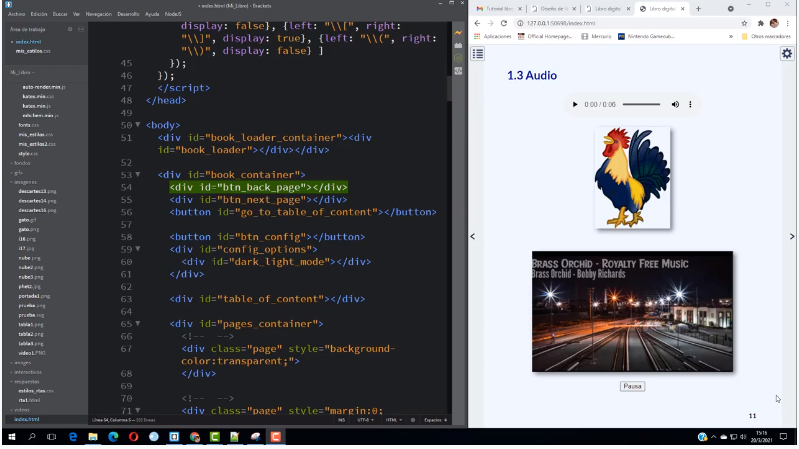Expand the fondos folder
The height and width of the screenshot is (449, 799).
(21, 163)
